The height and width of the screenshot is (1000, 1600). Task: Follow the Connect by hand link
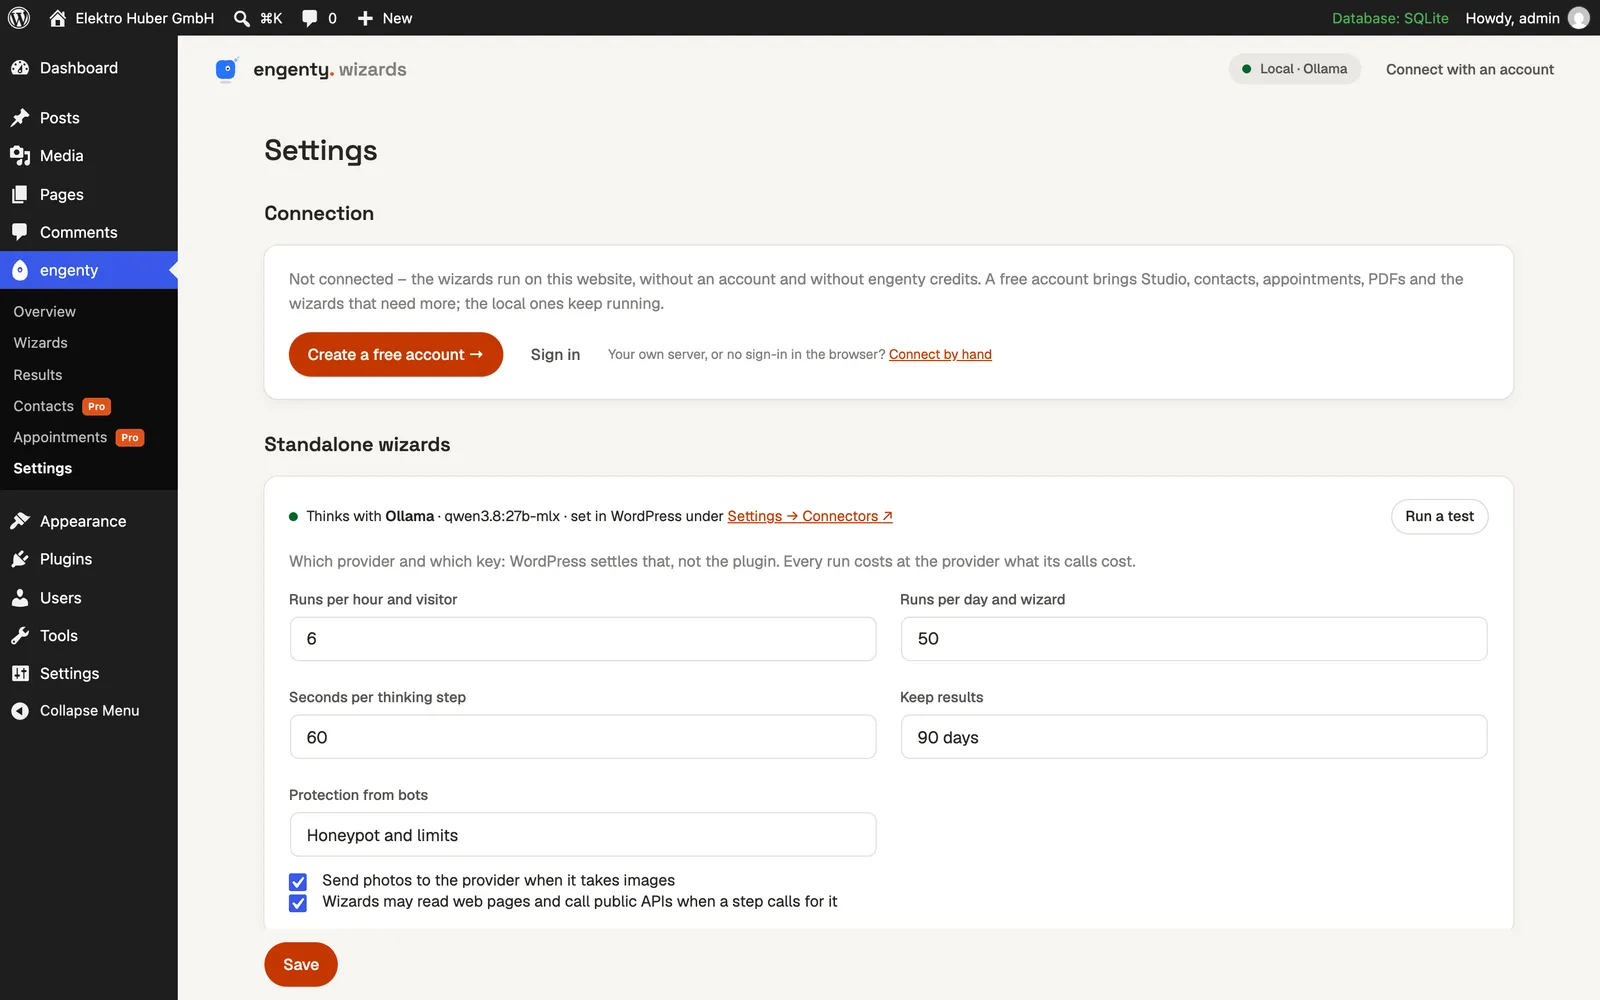[940, 354]
